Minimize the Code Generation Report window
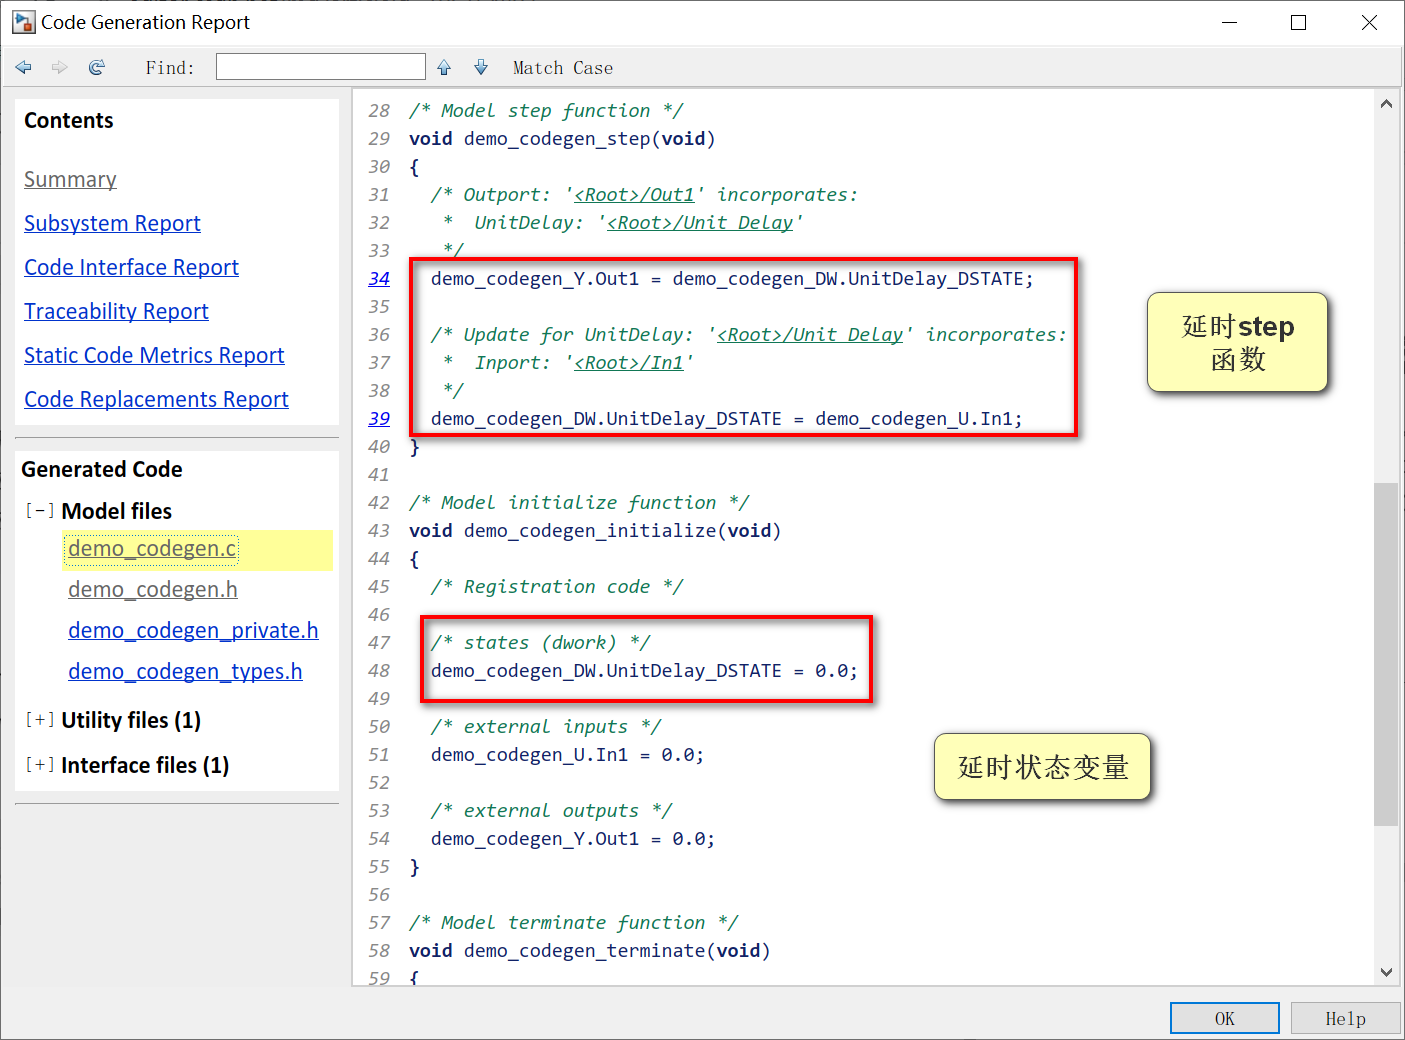This screenshot has width=1405, height=1040. [x=1230, y=22]
